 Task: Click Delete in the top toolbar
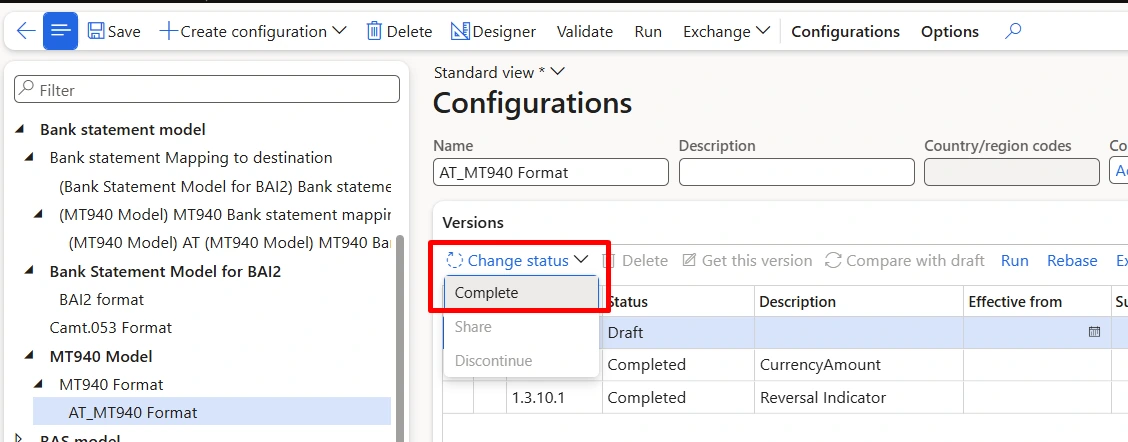399,32
